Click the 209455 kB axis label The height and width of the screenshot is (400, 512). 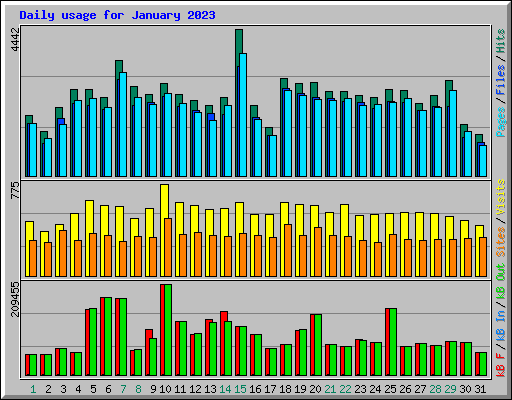click(x=15, y=299)
